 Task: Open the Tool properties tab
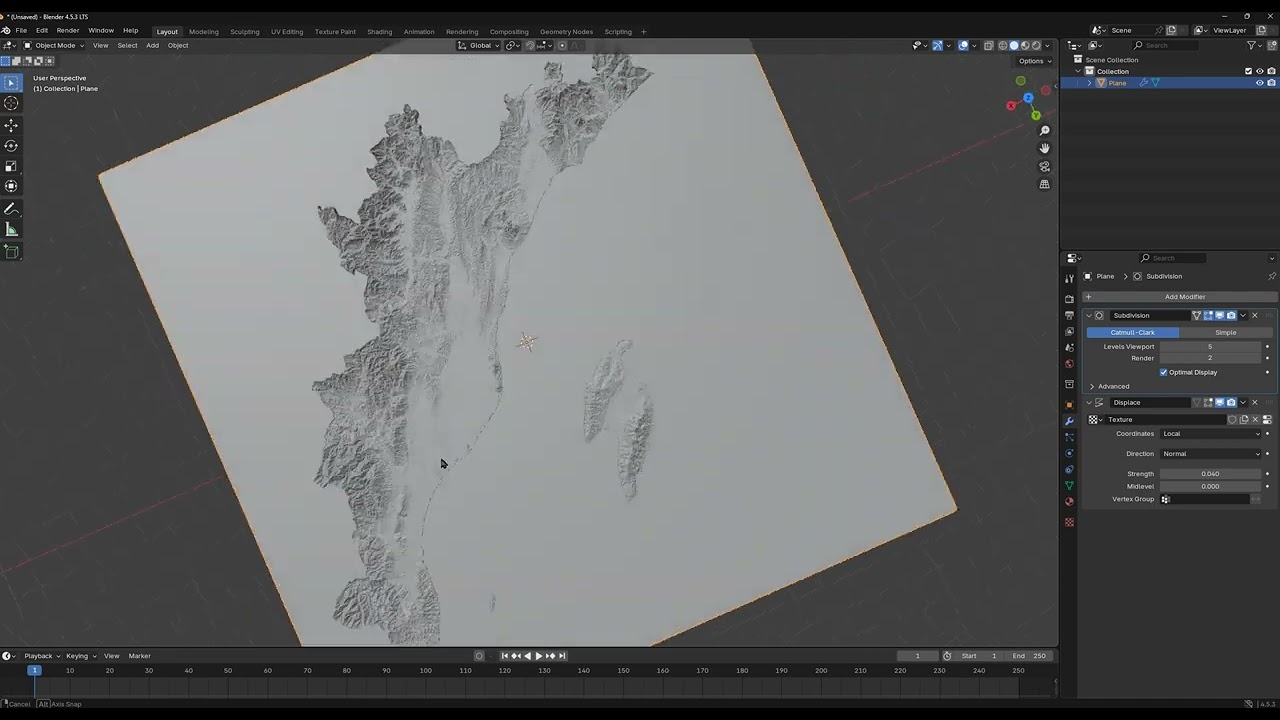(x=1069, y=279)
